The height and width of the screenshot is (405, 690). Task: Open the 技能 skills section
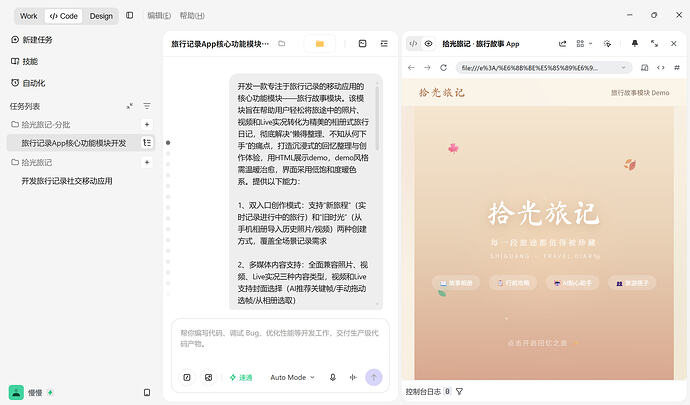click(x=25, y=61)
